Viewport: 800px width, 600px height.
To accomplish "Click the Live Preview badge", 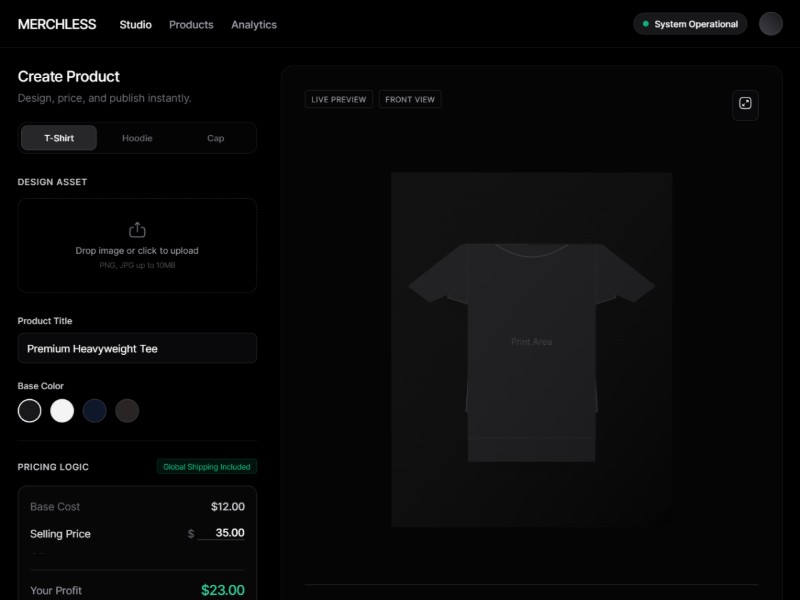I will coord(339,99).
